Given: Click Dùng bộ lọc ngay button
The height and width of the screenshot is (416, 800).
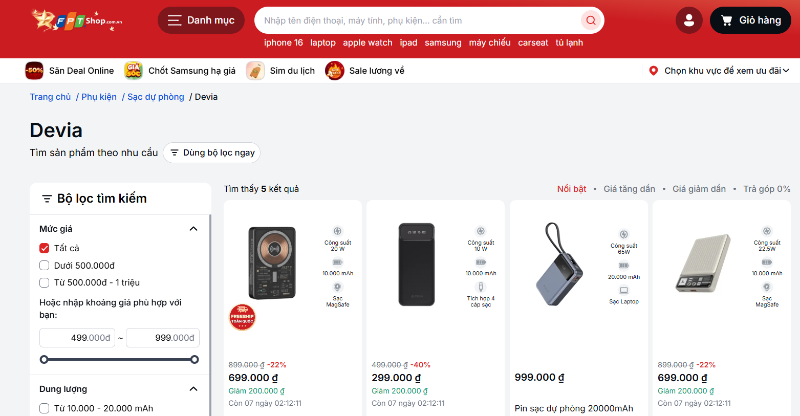Looking at the screenshot, I should pyautogui.click(x=212, y=153).
